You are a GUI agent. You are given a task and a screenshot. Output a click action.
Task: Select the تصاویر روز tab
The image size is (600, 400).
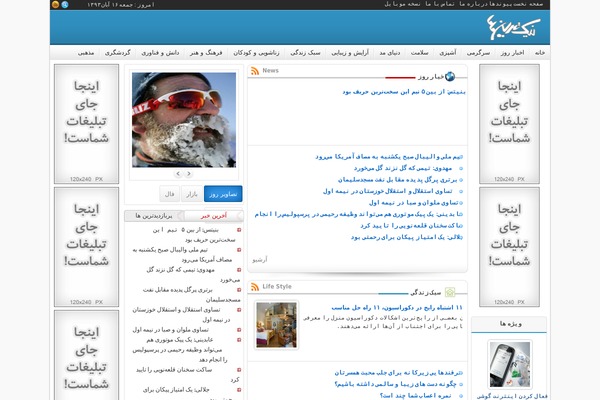click(x=223, y=194)
